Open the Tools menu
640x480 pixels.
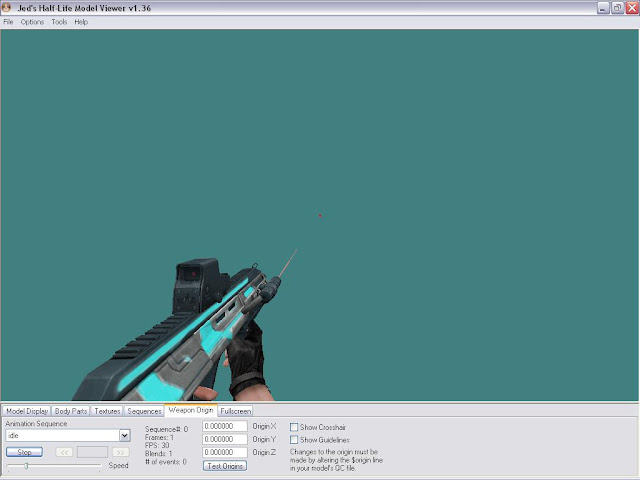[x=59, y=22]
